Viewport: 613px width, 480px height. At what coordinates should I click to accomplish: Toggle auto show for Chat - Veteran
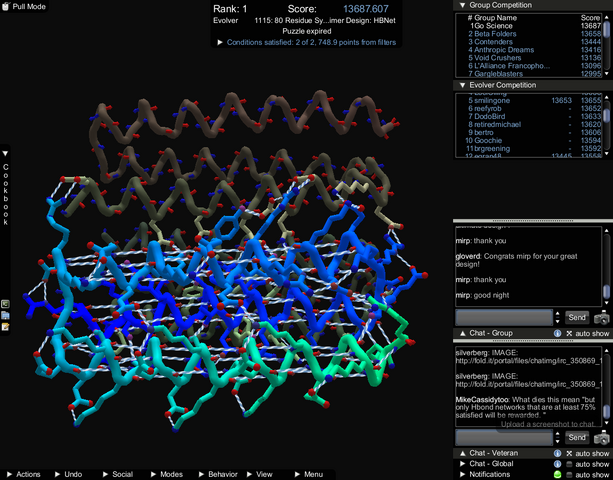(588, 453)
